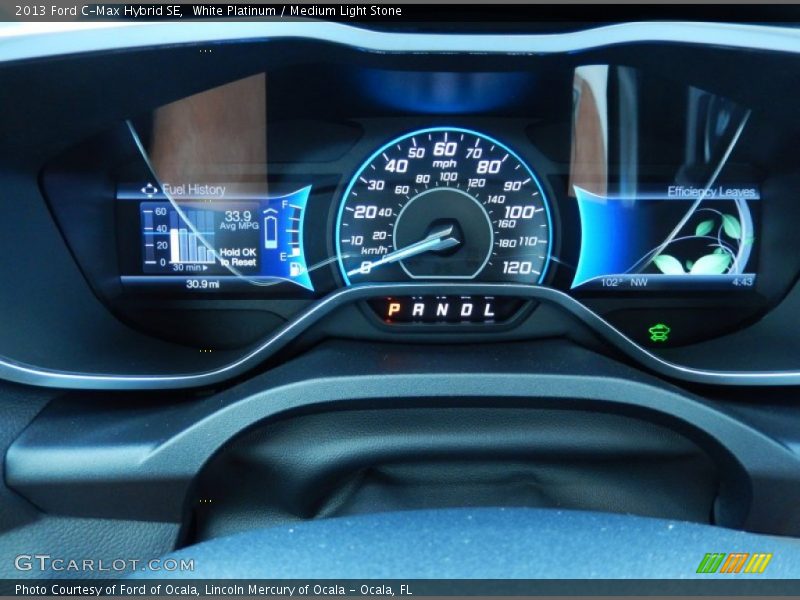Click the GTCARLOT.COM watermark logo
This screenshot has width=800, height=600.
[104, 563]
